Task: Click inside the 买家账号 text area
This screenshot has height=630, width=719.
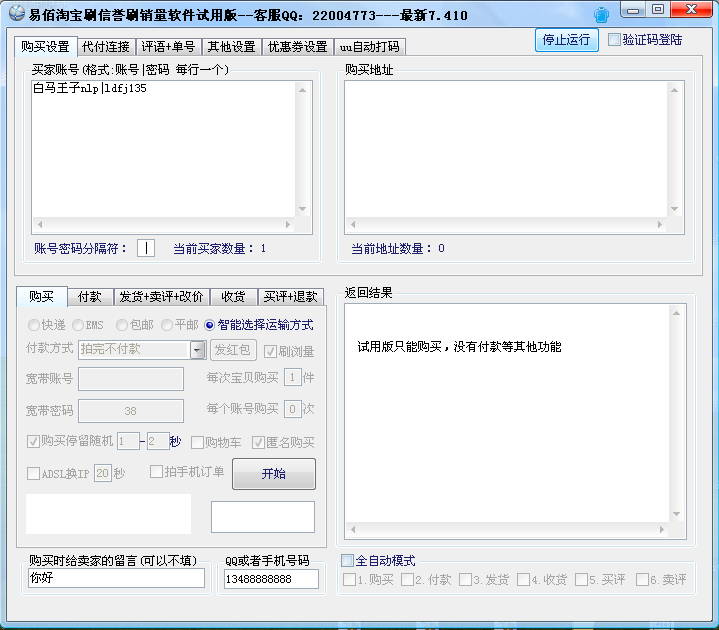Action: click(164, 149)
